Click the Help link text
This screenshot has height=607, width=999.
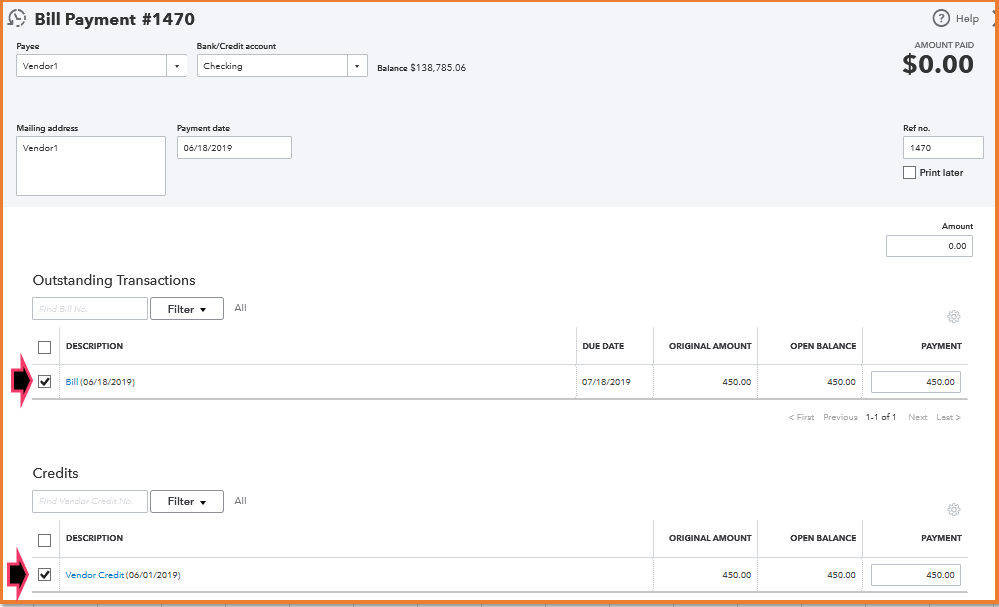tap(967, 18)
